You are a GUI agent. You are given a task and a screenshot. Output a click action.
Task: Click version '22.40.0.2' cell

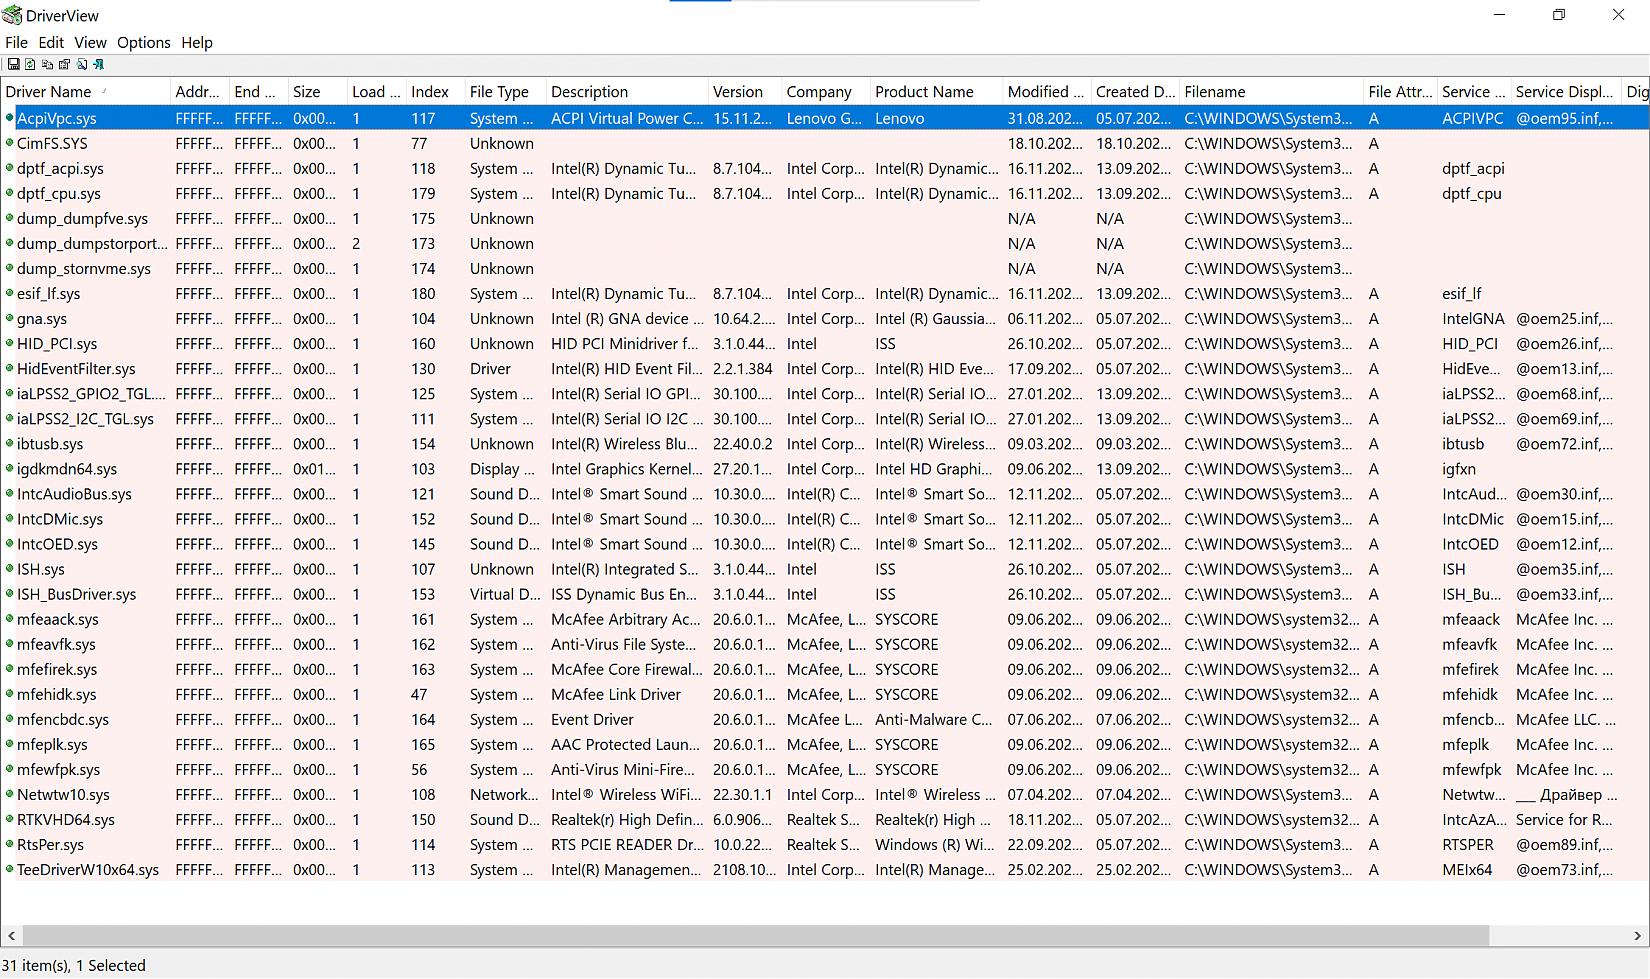click(743, 443)
